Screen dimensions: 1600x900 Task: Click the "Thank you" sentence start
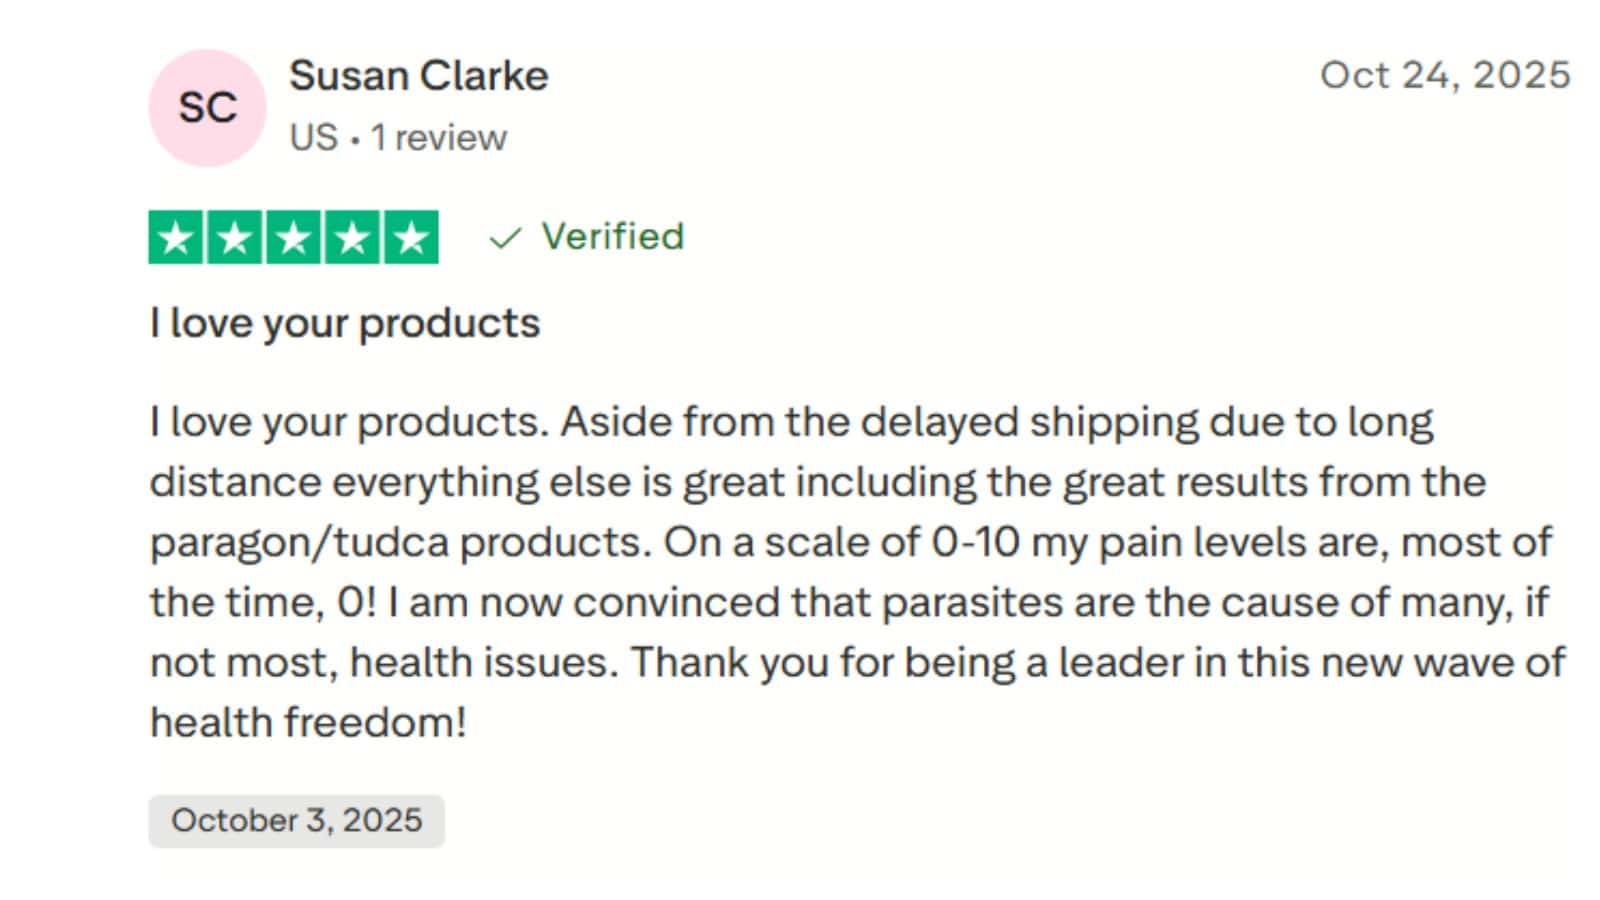coord(690,663)
